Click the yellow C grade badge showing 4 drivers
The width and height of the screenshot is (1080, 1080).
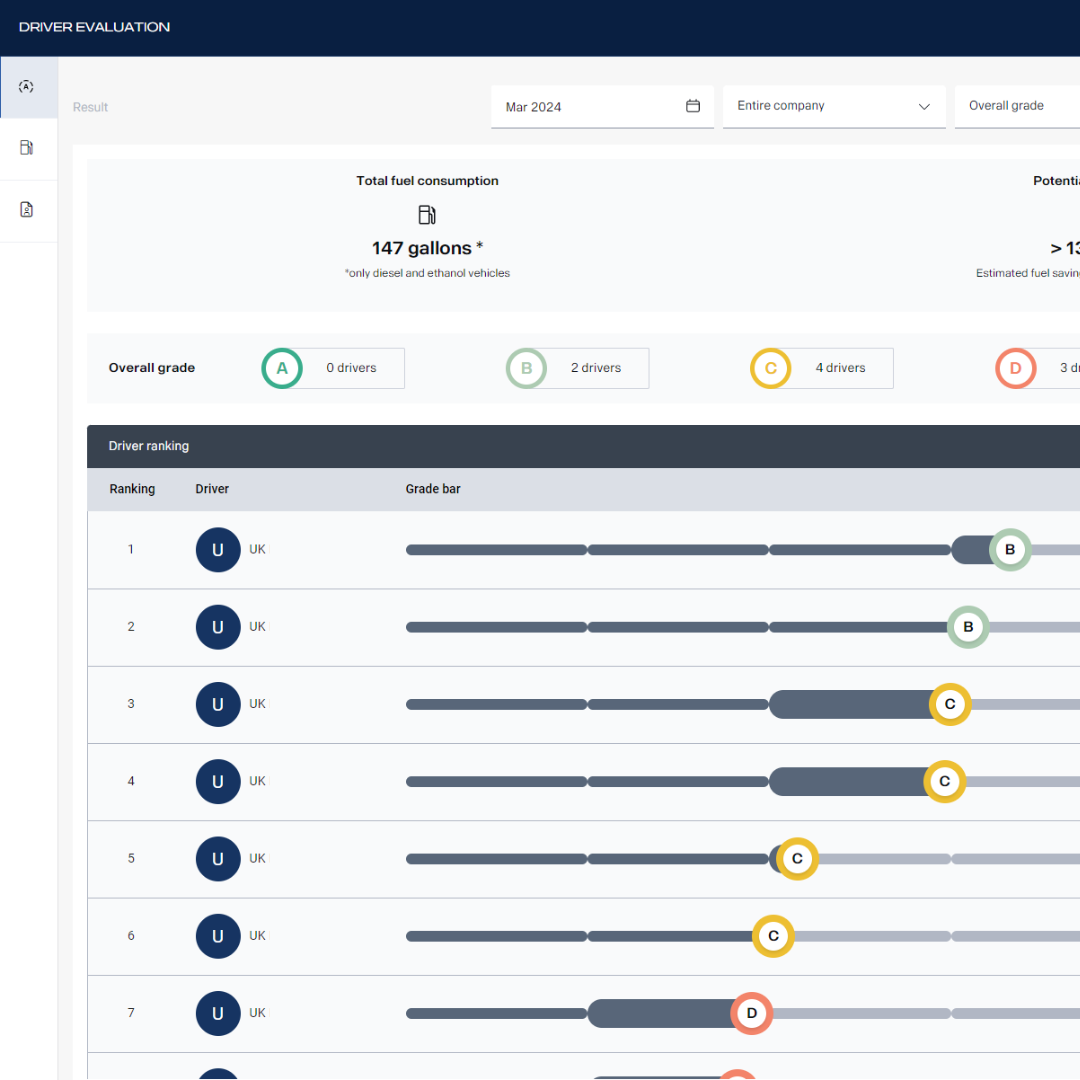click(x=770, y=368)
